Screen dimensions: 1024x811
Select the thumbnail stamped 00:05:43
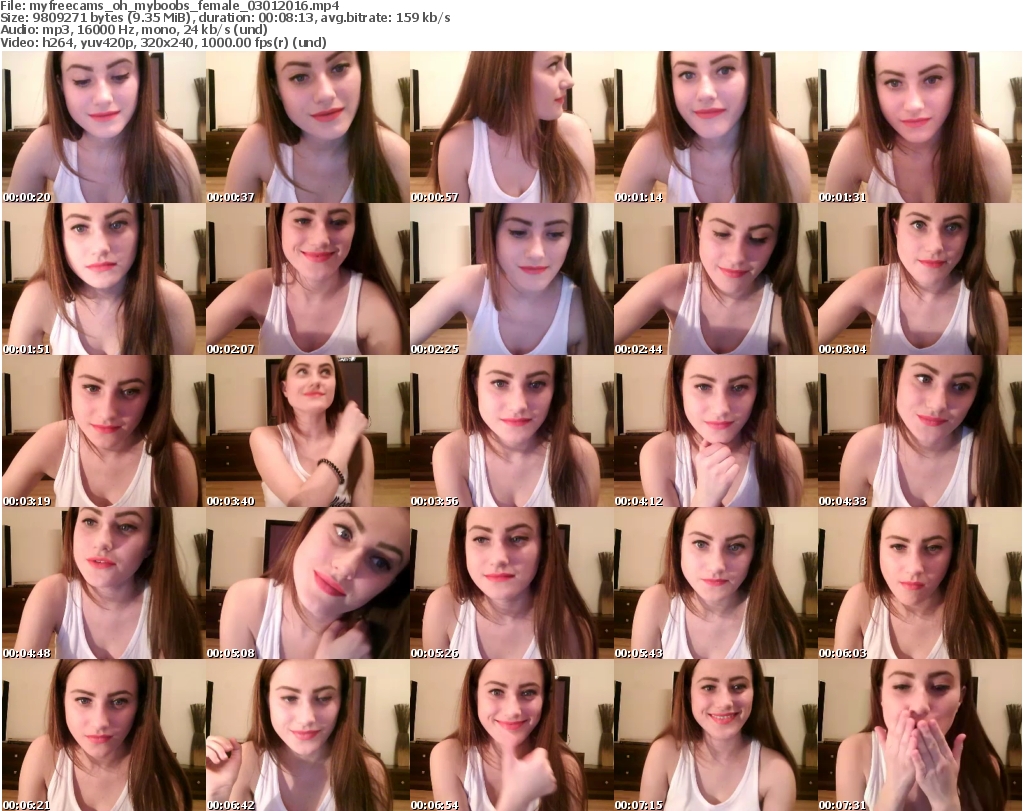[716, 583]
